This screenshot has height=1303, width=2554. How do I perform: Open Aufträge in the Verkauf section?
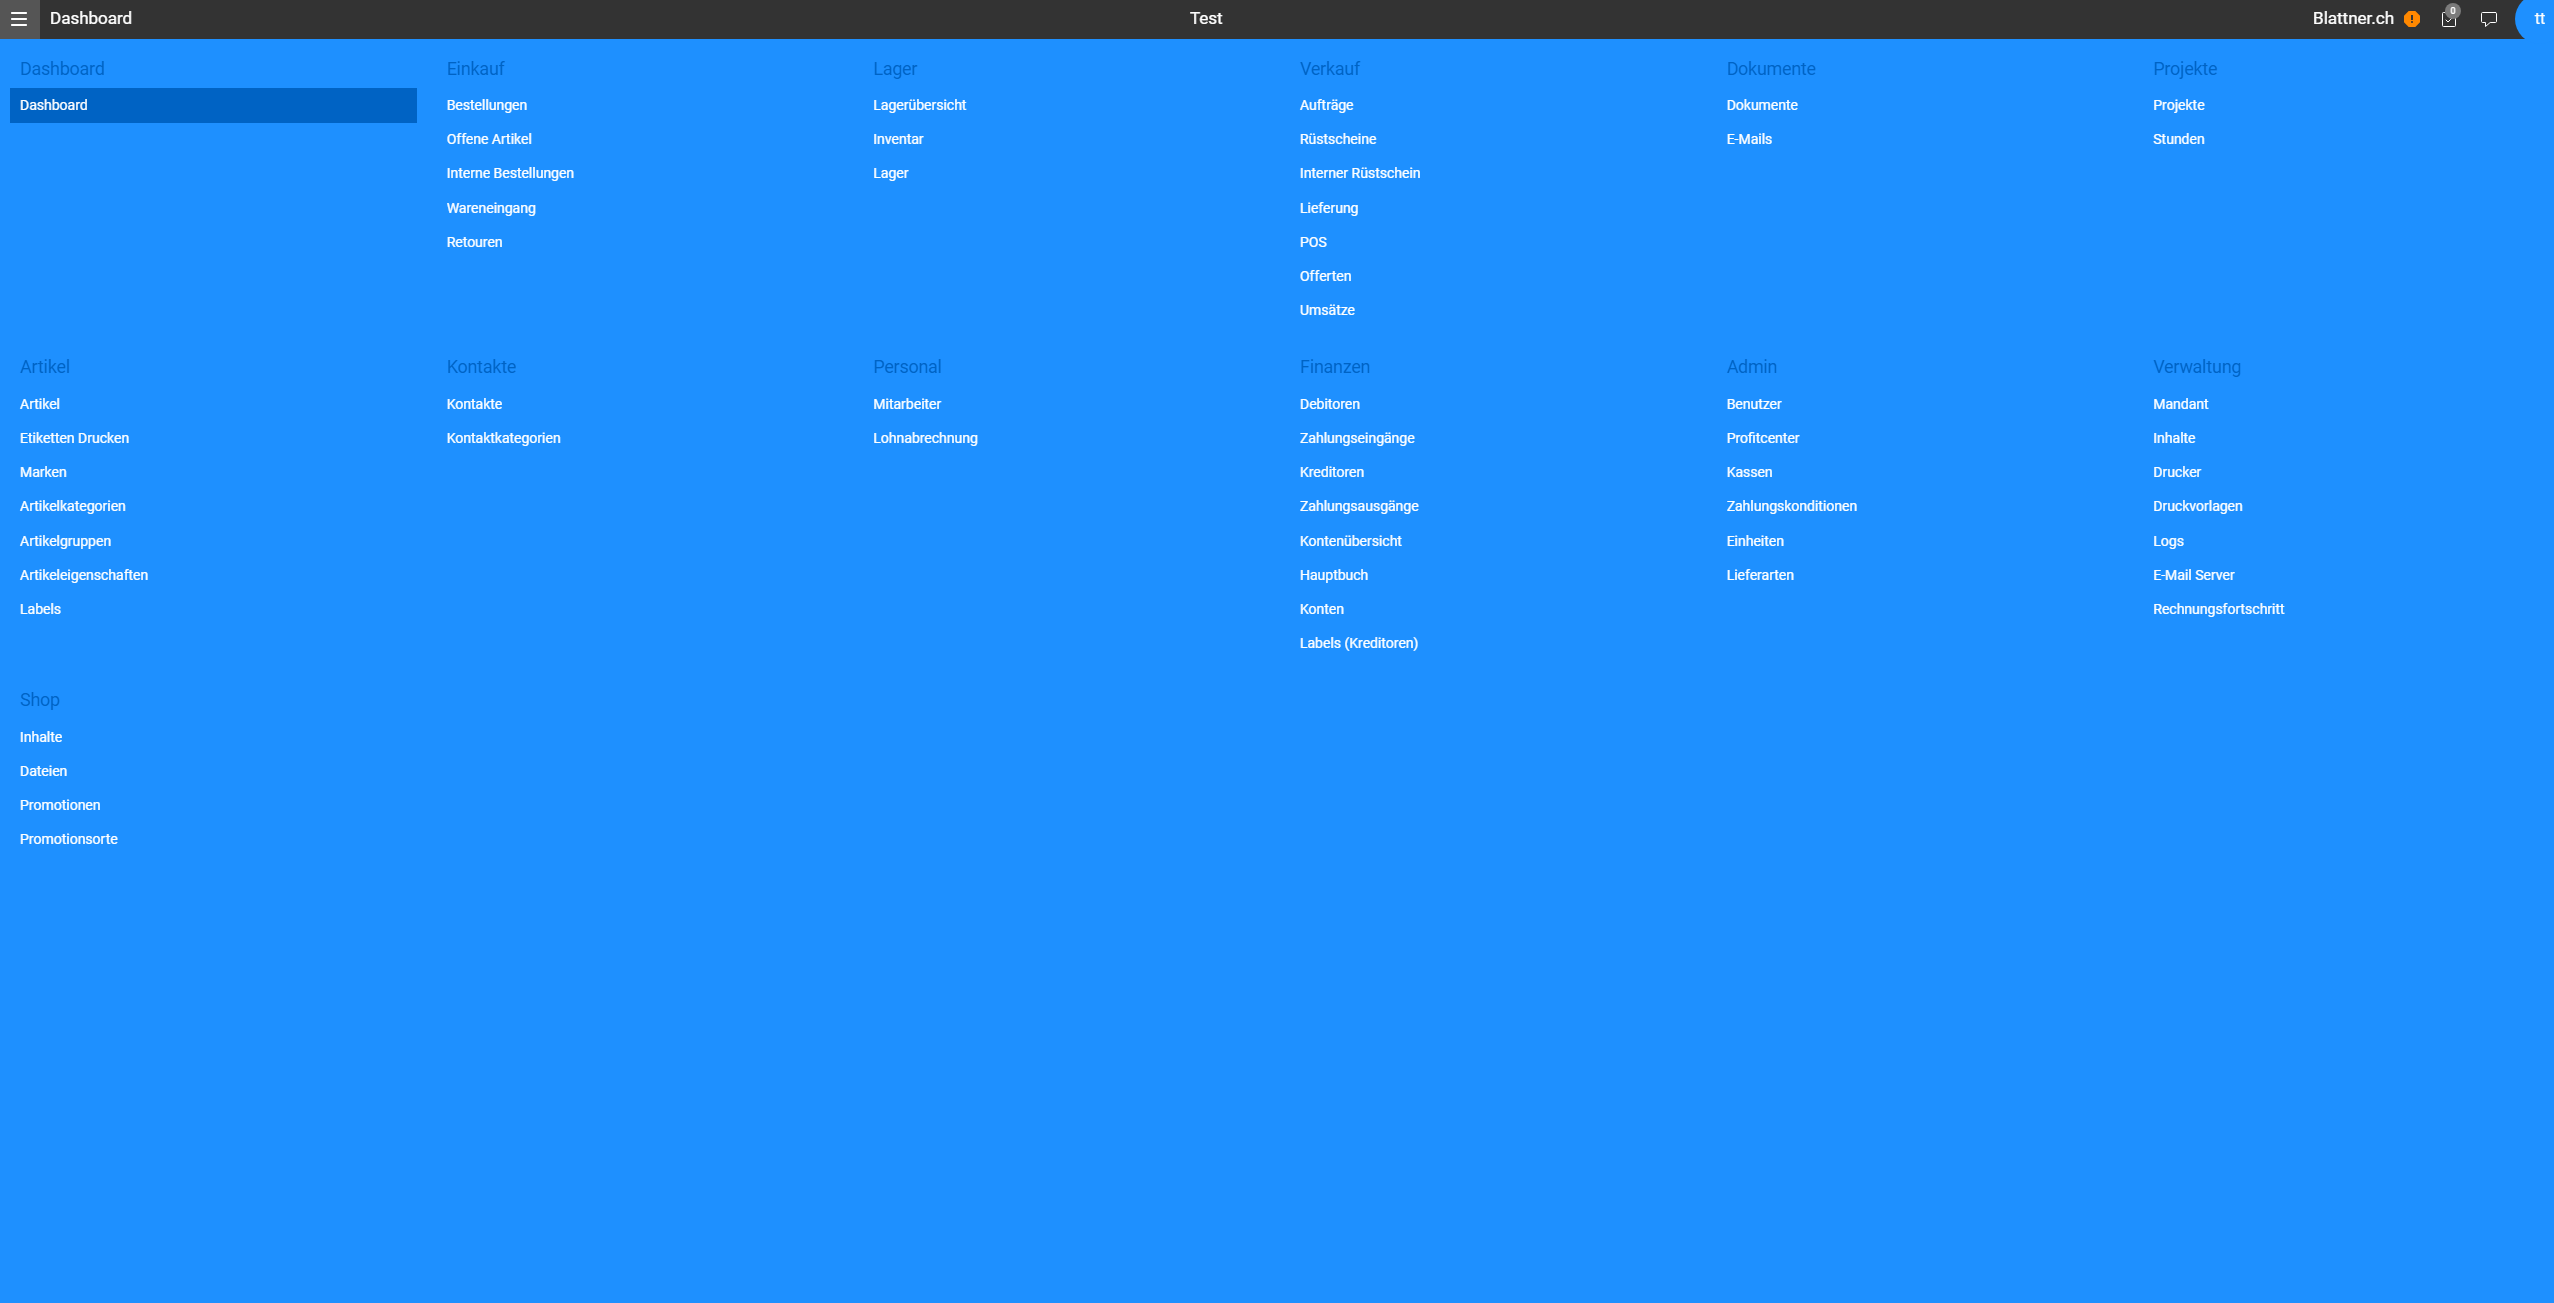(1326, 105)
